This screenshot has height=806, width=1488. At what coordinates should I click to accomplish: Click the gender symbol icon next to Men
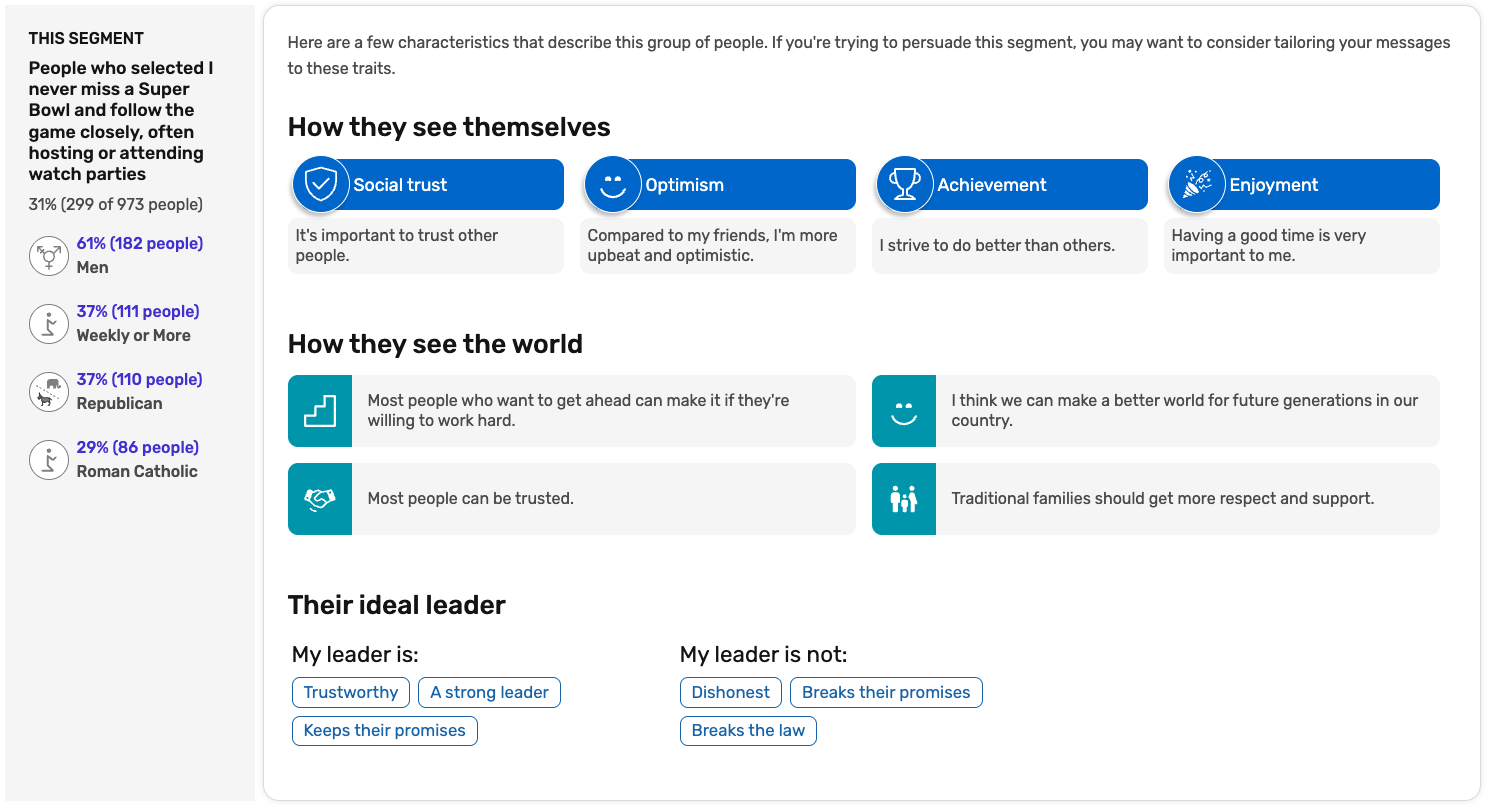[48, 256]
